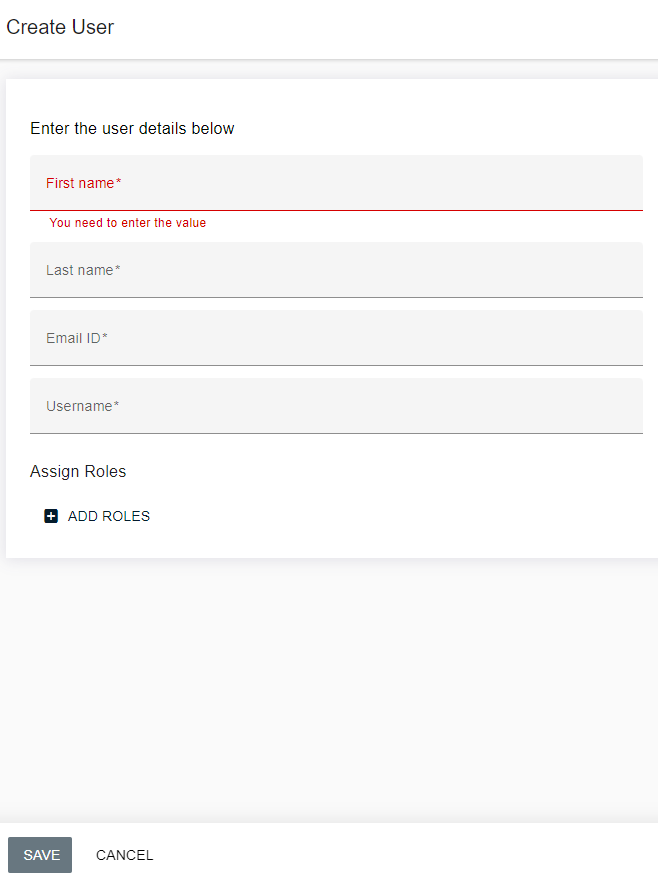Viewport: 658px width, 875px height.
Task: Click CANCEL to discard the new user
Action: (x=124, y=855)
